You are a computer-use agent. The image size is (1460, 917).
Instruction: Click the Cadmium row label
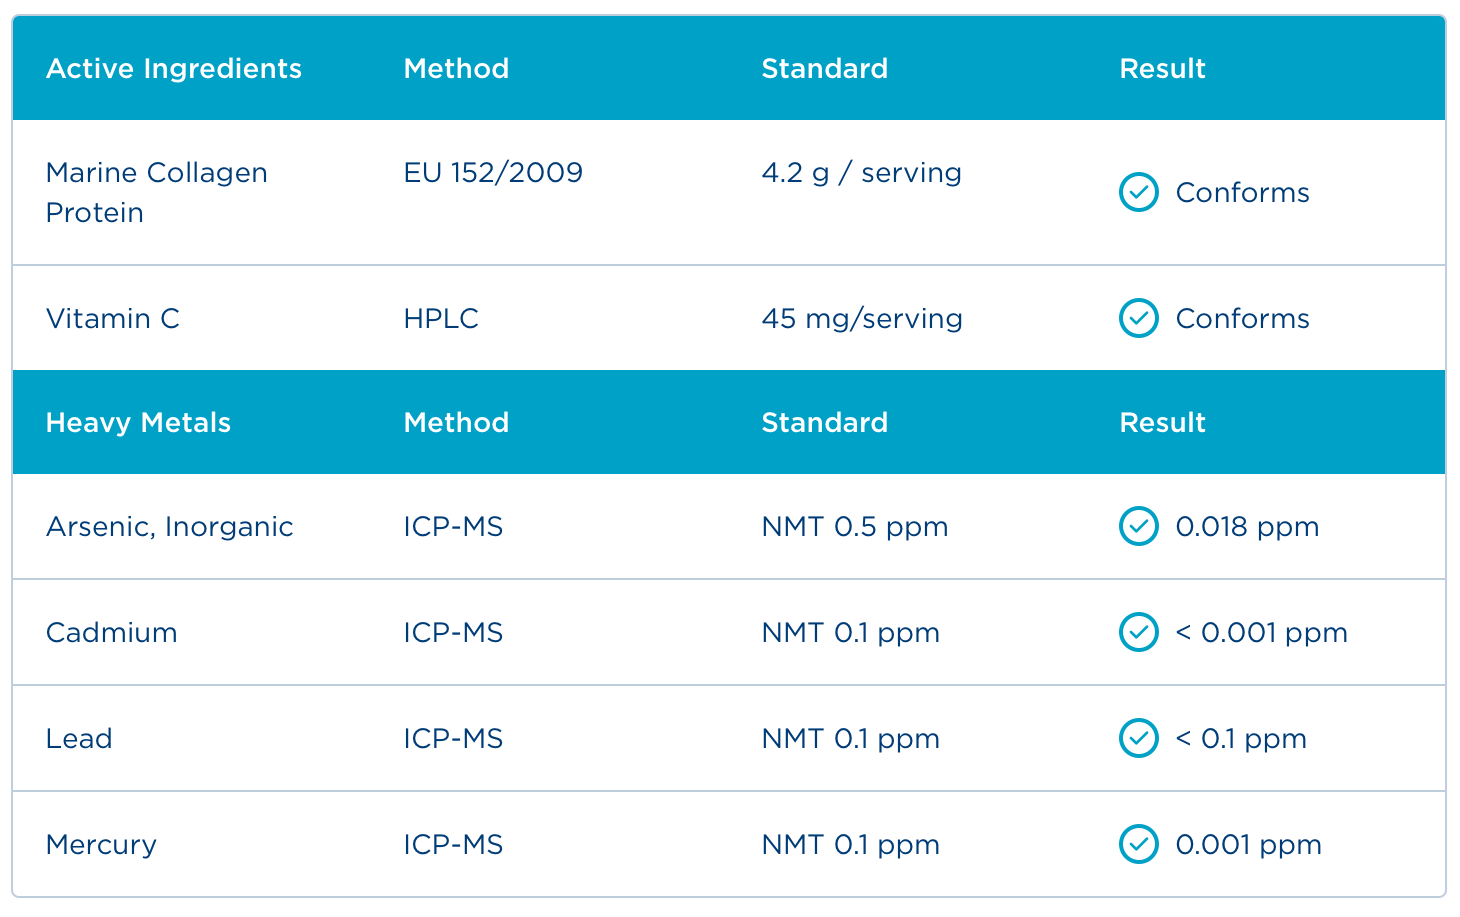(x=111, y=632)
